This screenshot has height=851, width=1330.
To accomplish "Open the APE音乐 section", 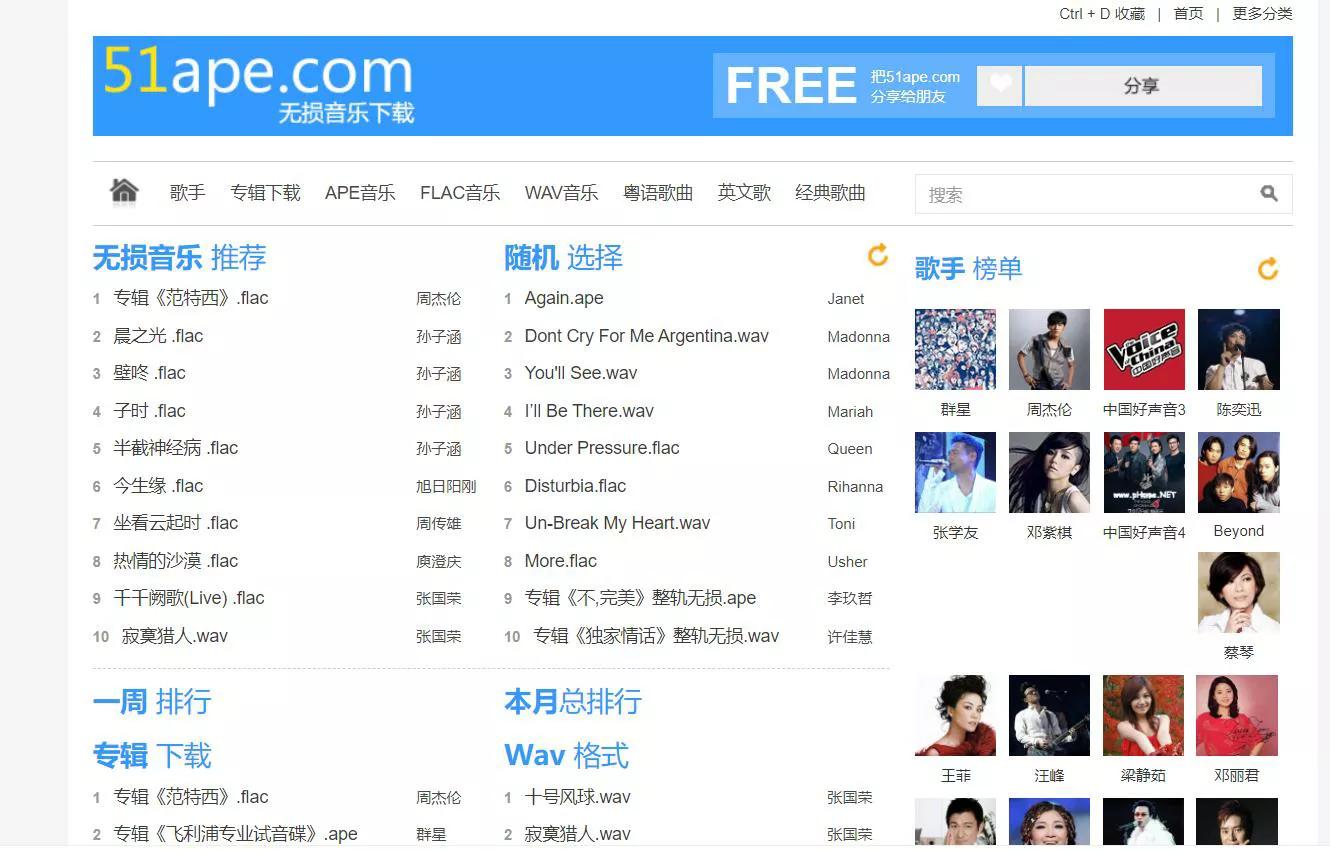I will (360, 193).
